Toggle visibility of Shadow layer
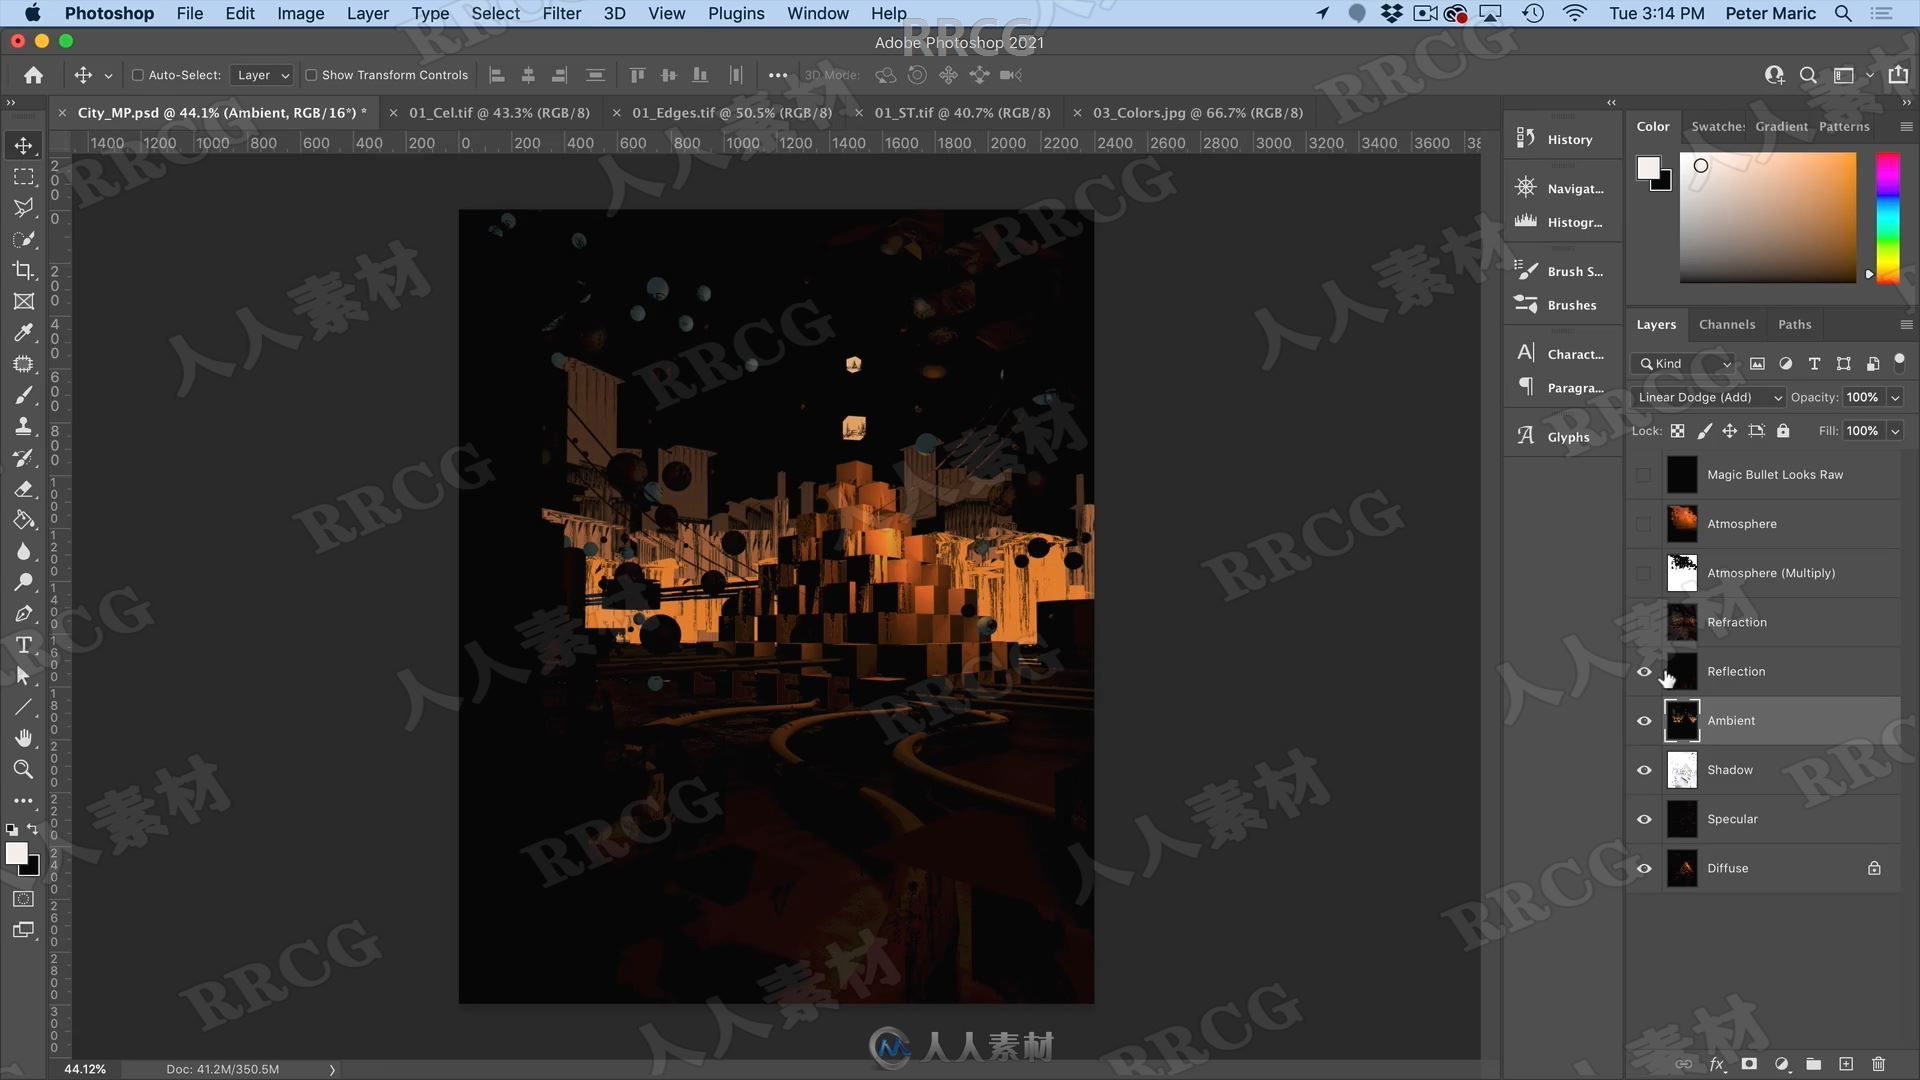Viewport: 1920px width, 1080px height. (x=1644, y=769)
